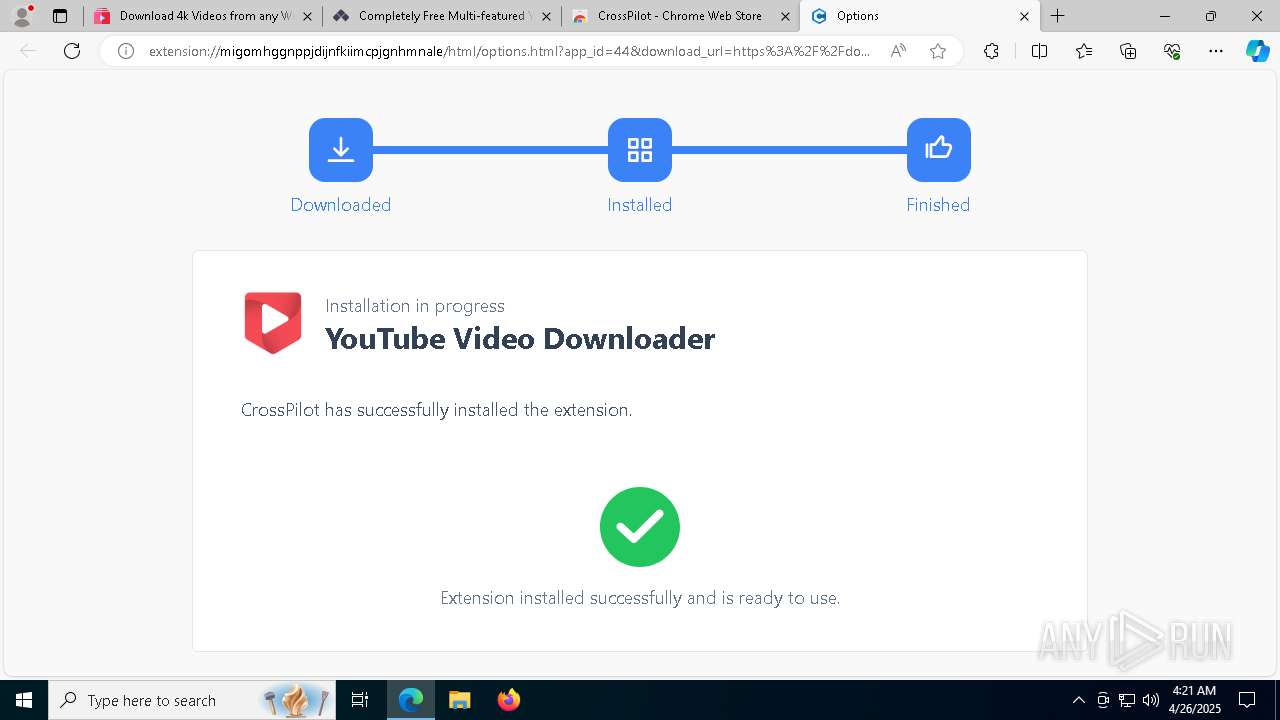Click the Downloaded step icon
This screenshot has height=720, width=1280.
[341, 150]
